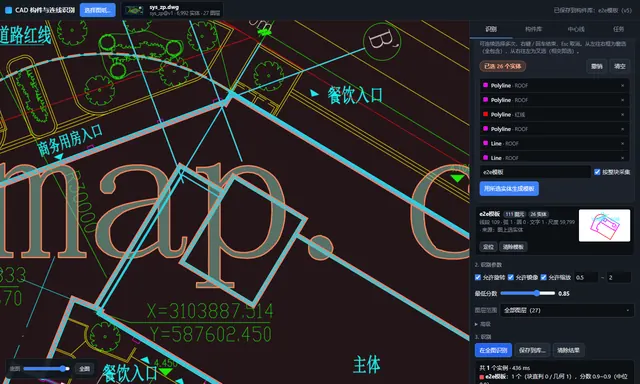The height and width of the screenshot is (384, 640).
Task: Select the first Line ROOF row
Action: click(x=554, y=144)
